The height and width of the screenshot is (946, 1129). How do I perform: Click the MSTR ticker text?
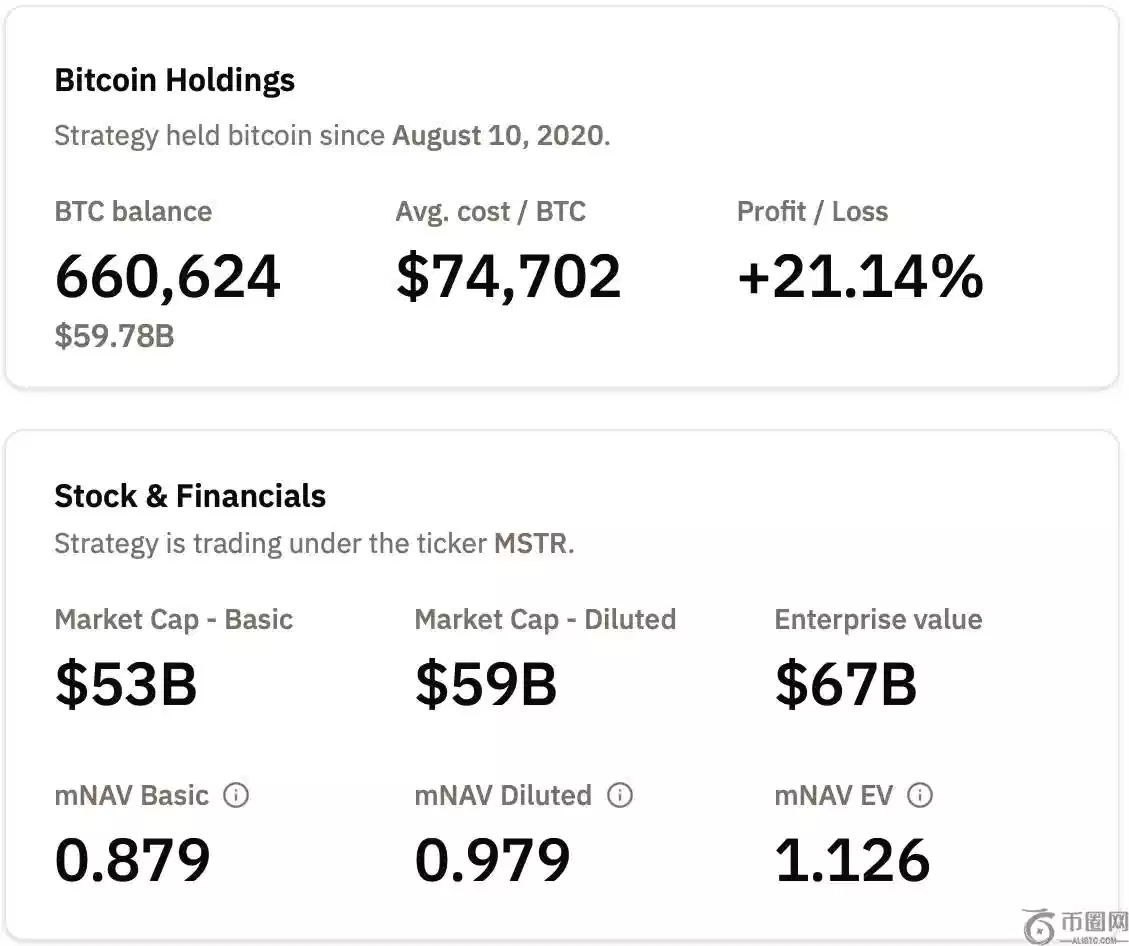530,544
